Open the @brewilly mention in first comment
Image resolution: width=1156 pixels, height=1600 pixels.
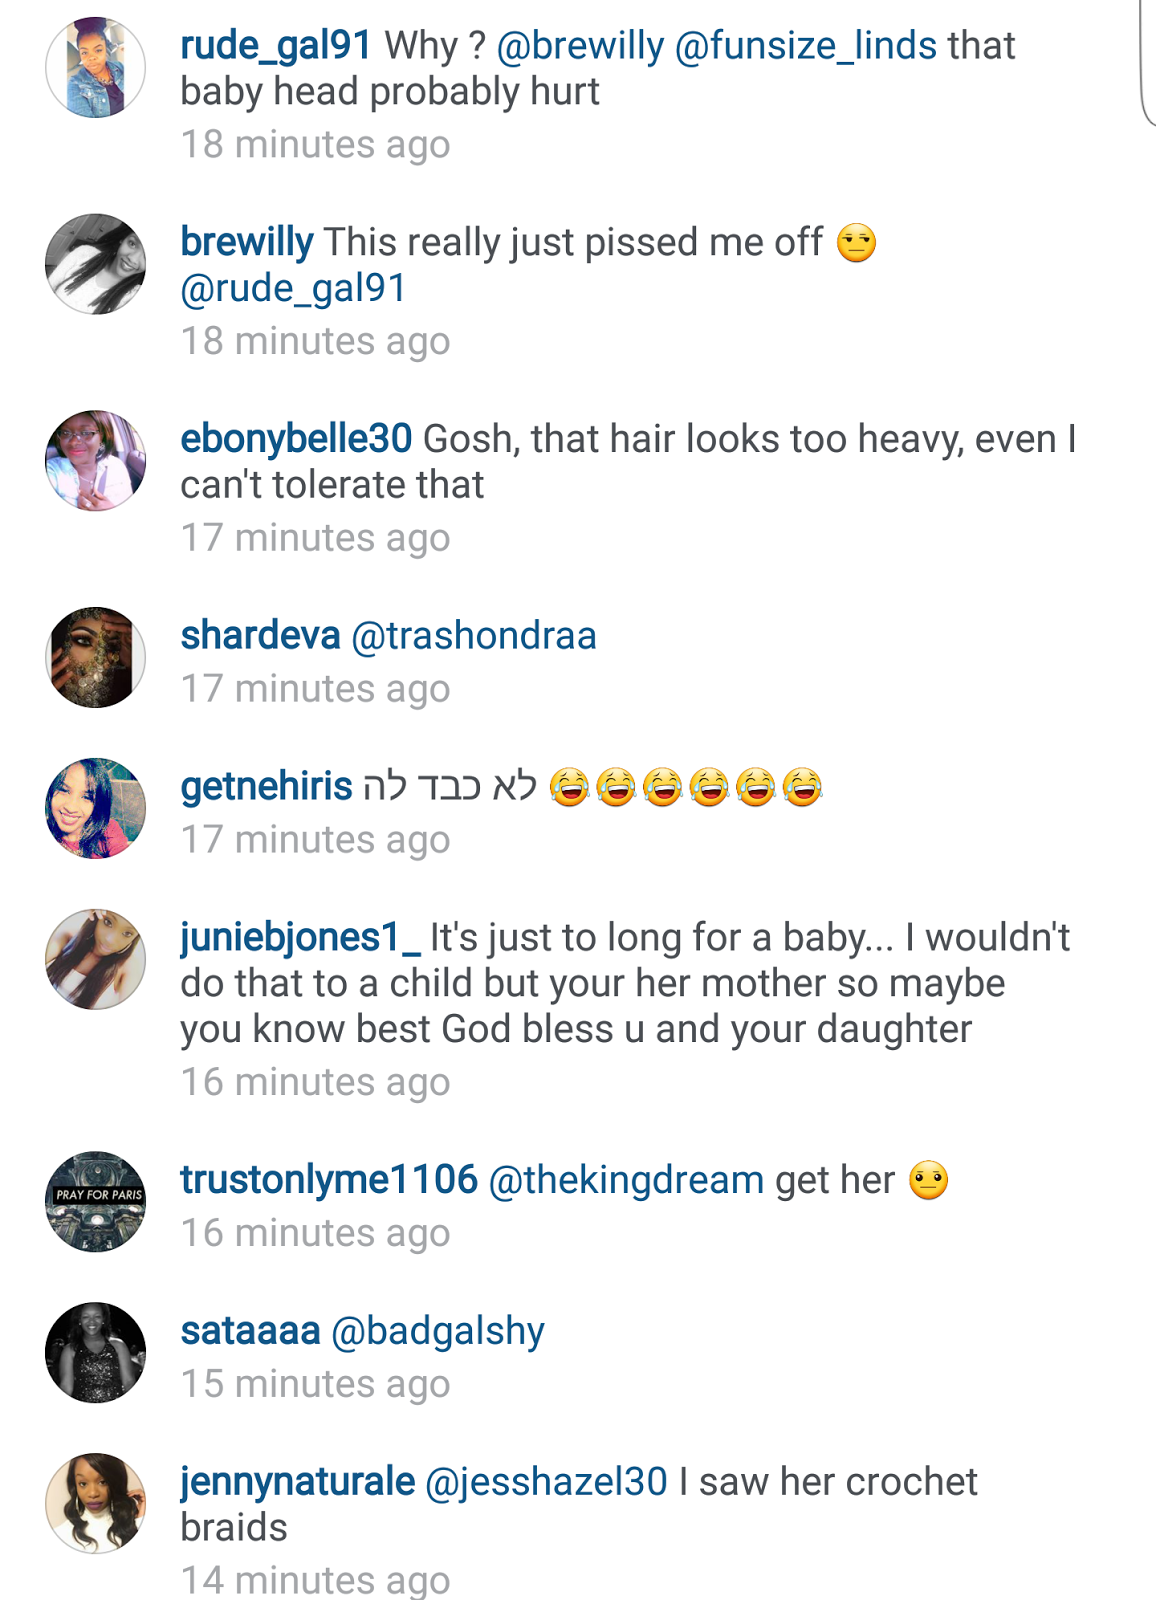pos(580,46)
